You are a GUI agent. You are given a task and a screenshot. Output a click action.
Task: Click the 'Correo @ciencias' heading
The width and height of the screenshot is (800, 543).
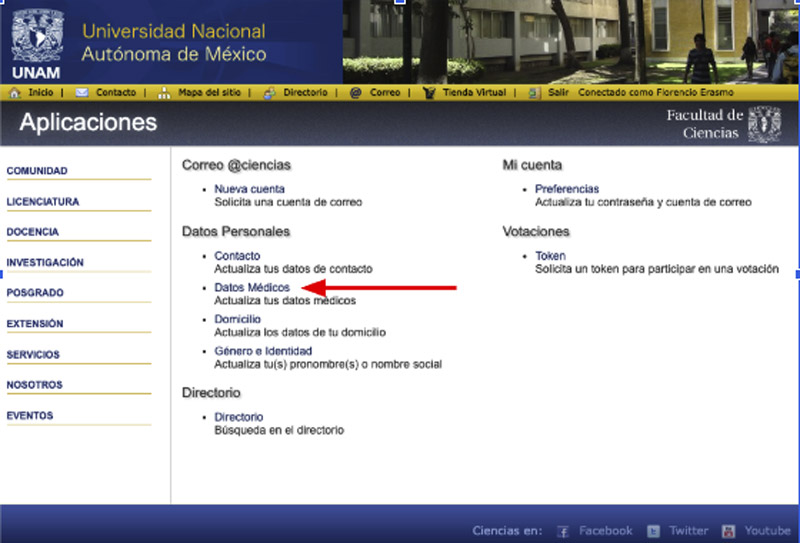click(x=236, y=165)
